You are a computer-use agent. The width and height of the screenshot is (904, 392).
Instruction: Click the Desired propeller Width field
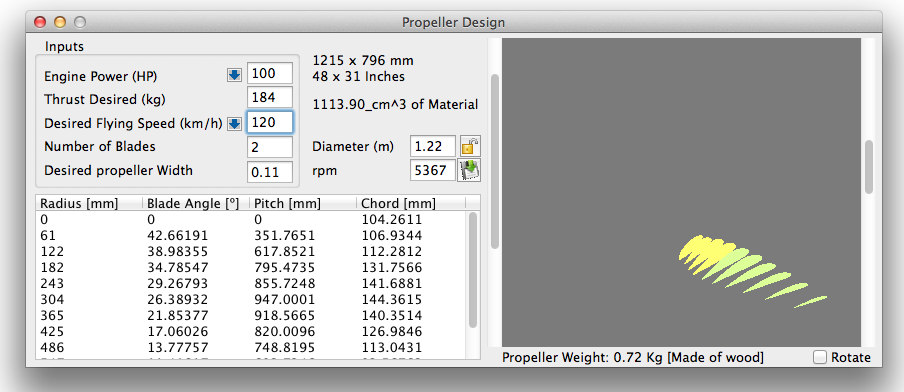[270, 172]
